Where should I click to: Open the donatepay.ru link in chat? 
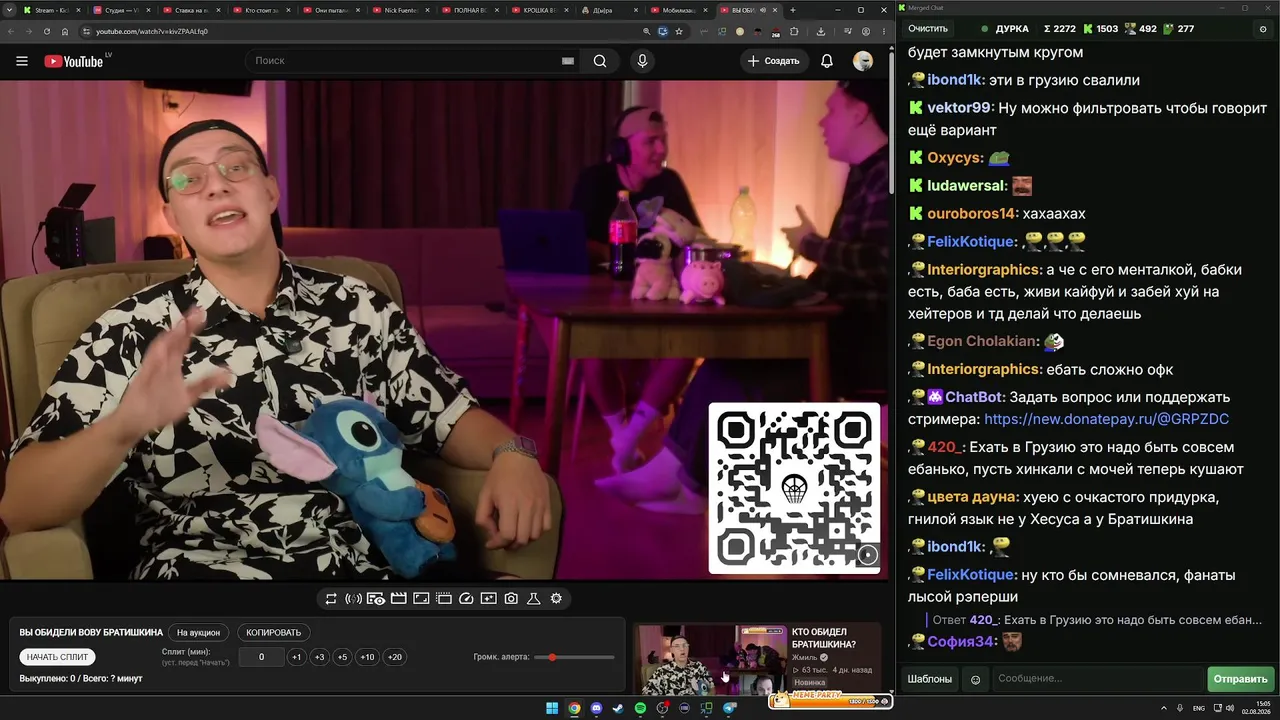pos(1106,420)
